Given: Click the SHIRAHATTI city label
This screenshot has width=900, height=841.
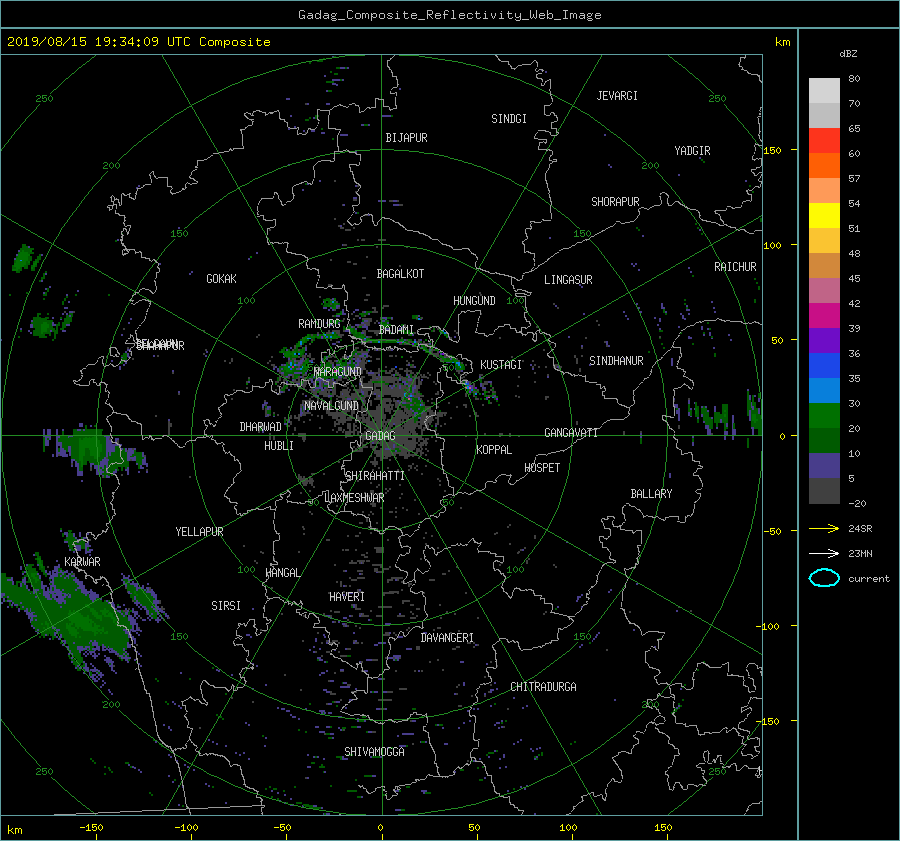Looking at the screenshot, I should click(375, 476).
